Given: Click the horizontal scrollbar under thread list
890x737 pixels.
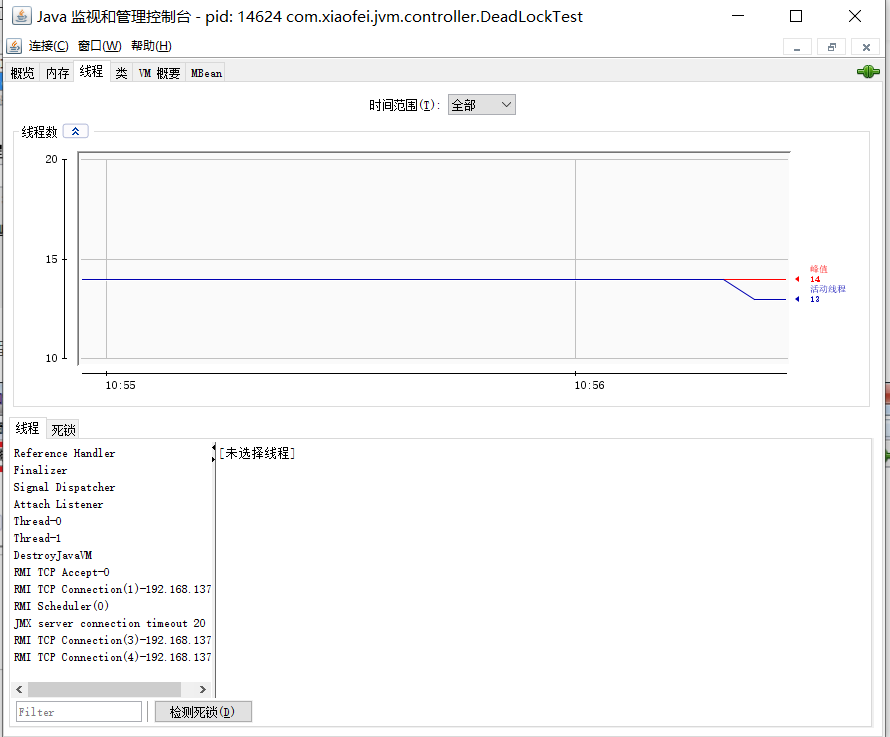Looking at the screenshot, I should point(104,690).
